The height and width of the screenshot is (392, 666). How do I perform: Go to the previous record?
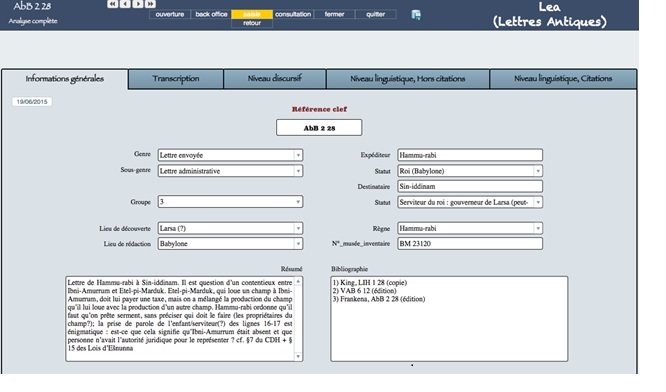[x=125, y=4]
